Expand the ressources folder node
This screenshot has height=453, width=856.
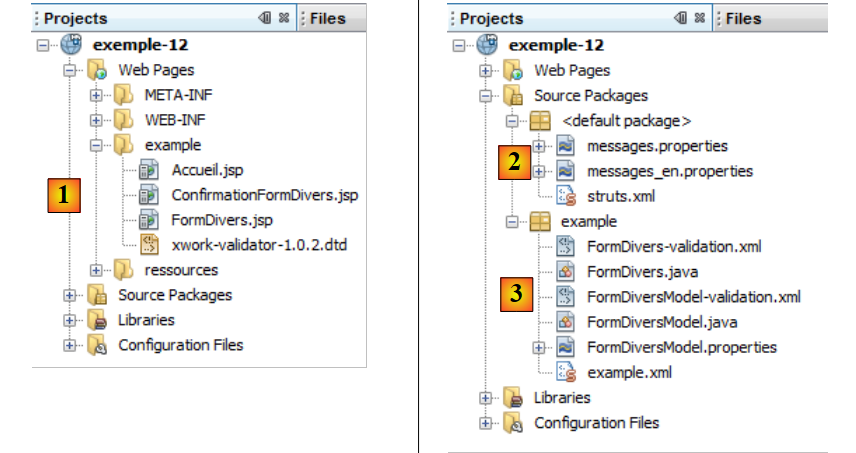(97, 269)
